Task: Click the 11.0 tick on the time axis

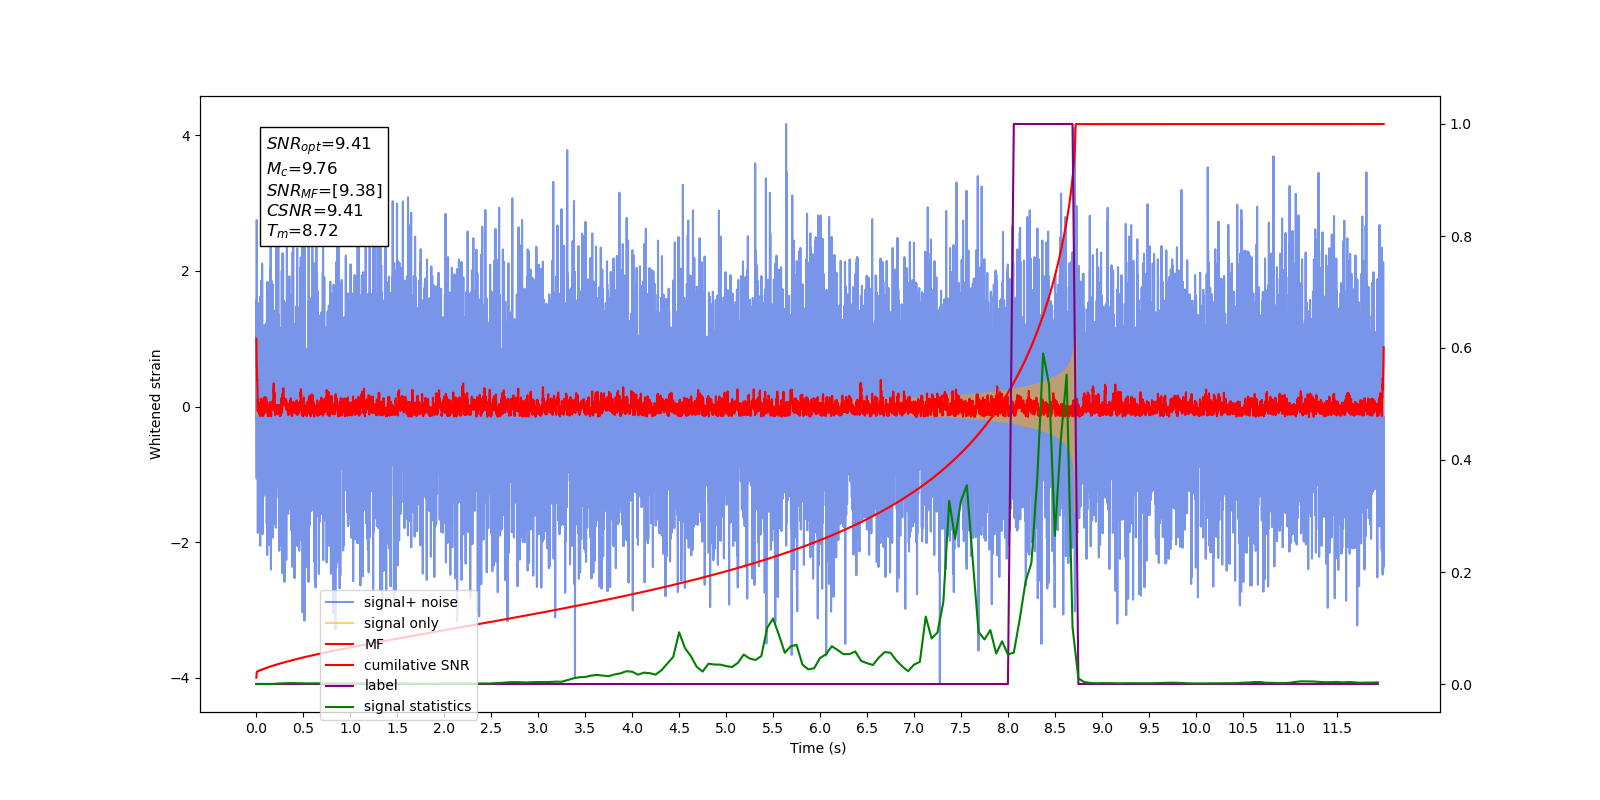Action: tap(1290, 728)
